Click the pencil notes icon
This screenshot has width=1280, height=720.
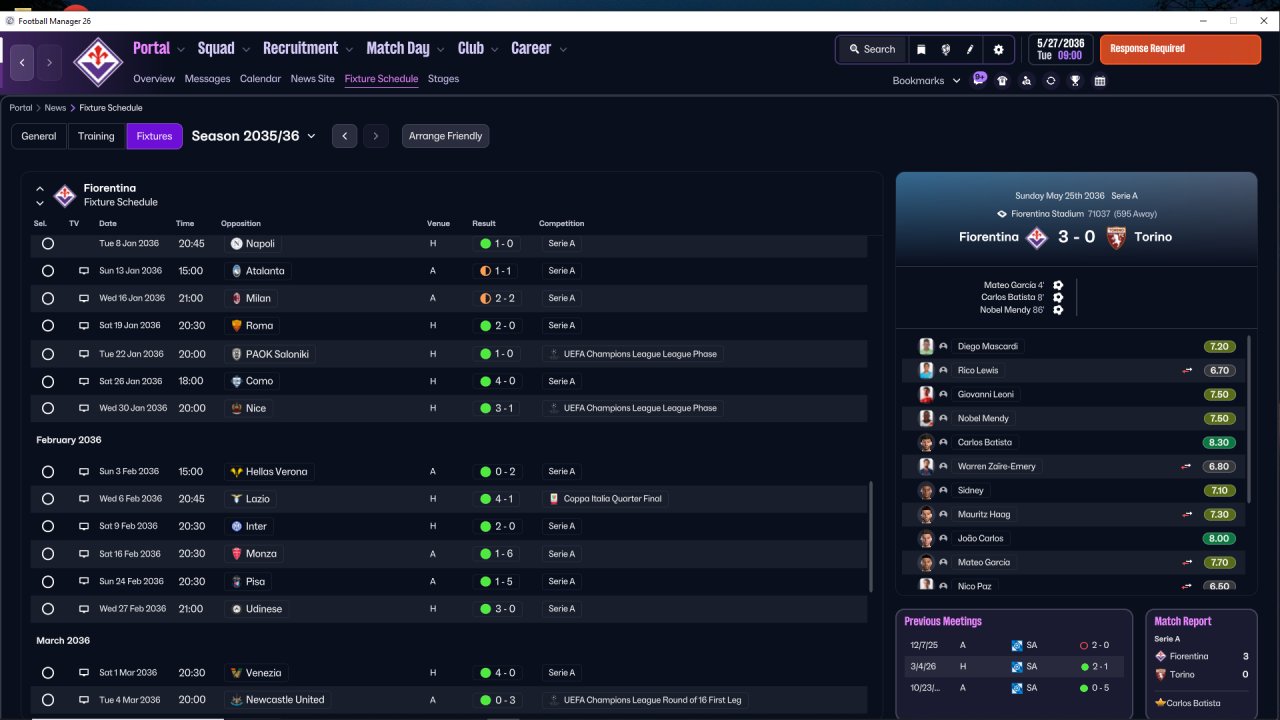pyautogui.click(x=970, y=49)
